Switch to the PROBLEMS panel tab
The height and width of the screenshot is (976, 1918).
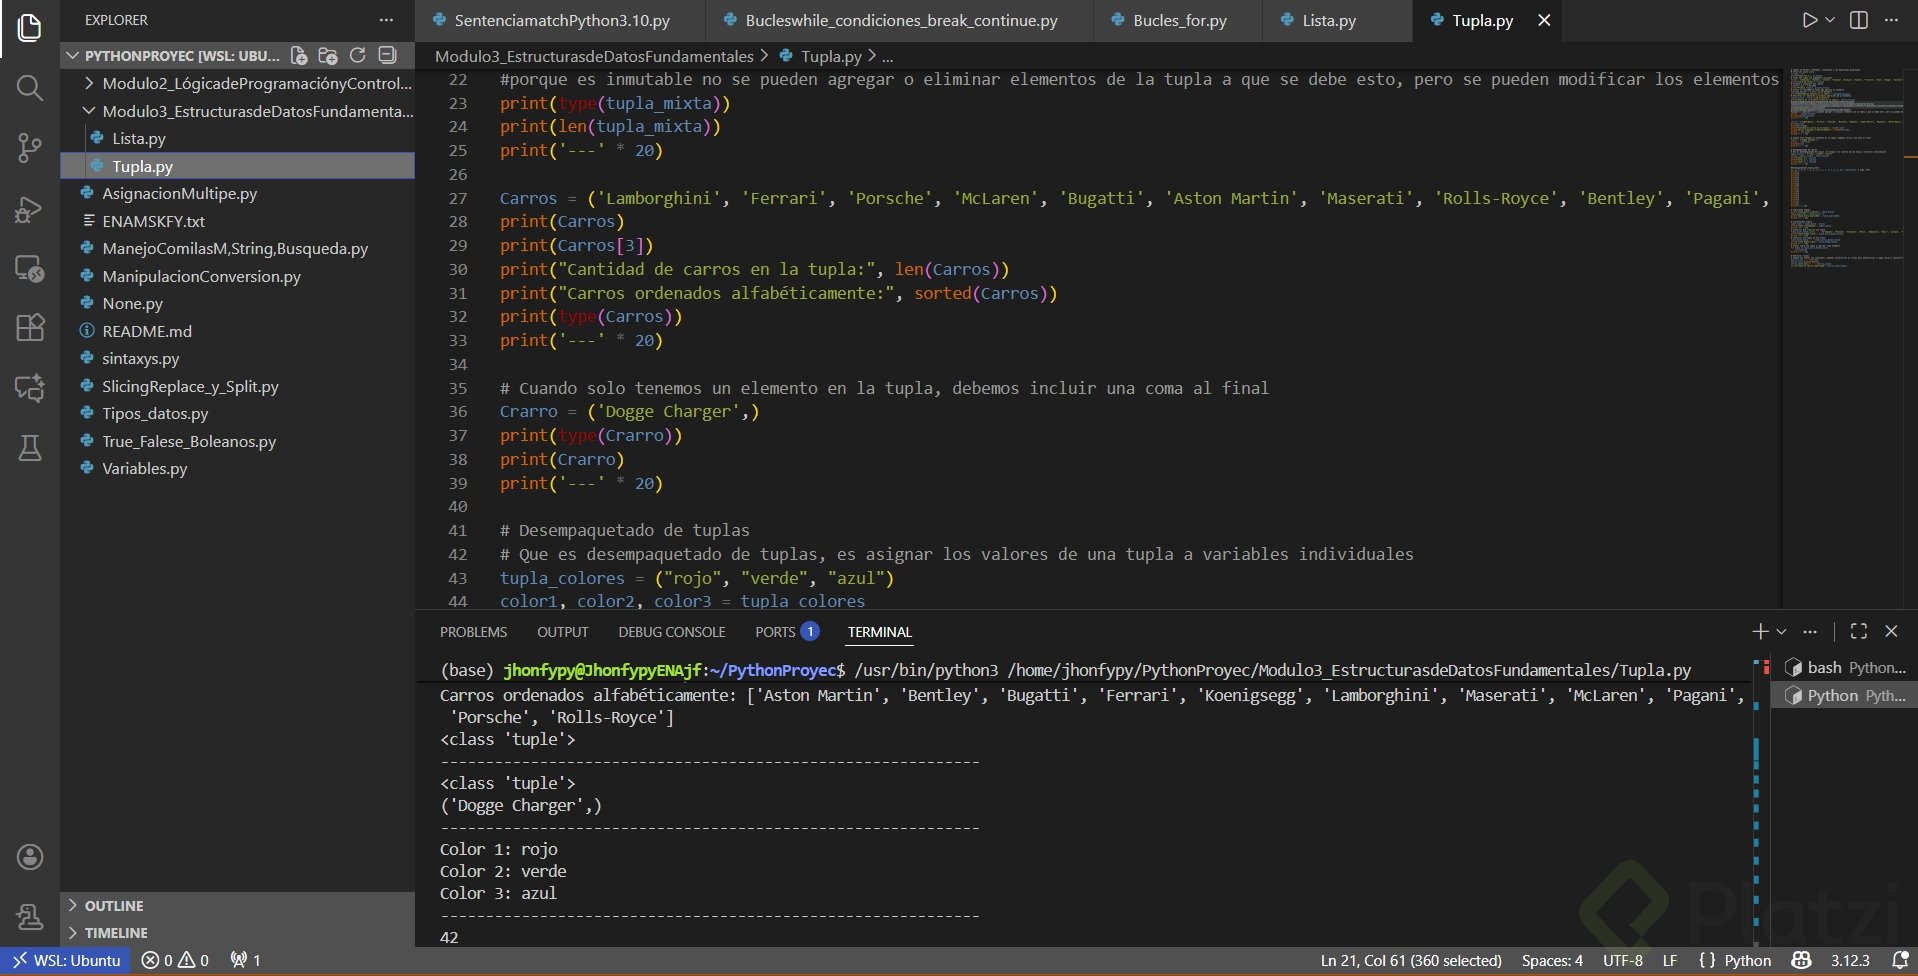(473, 632)
